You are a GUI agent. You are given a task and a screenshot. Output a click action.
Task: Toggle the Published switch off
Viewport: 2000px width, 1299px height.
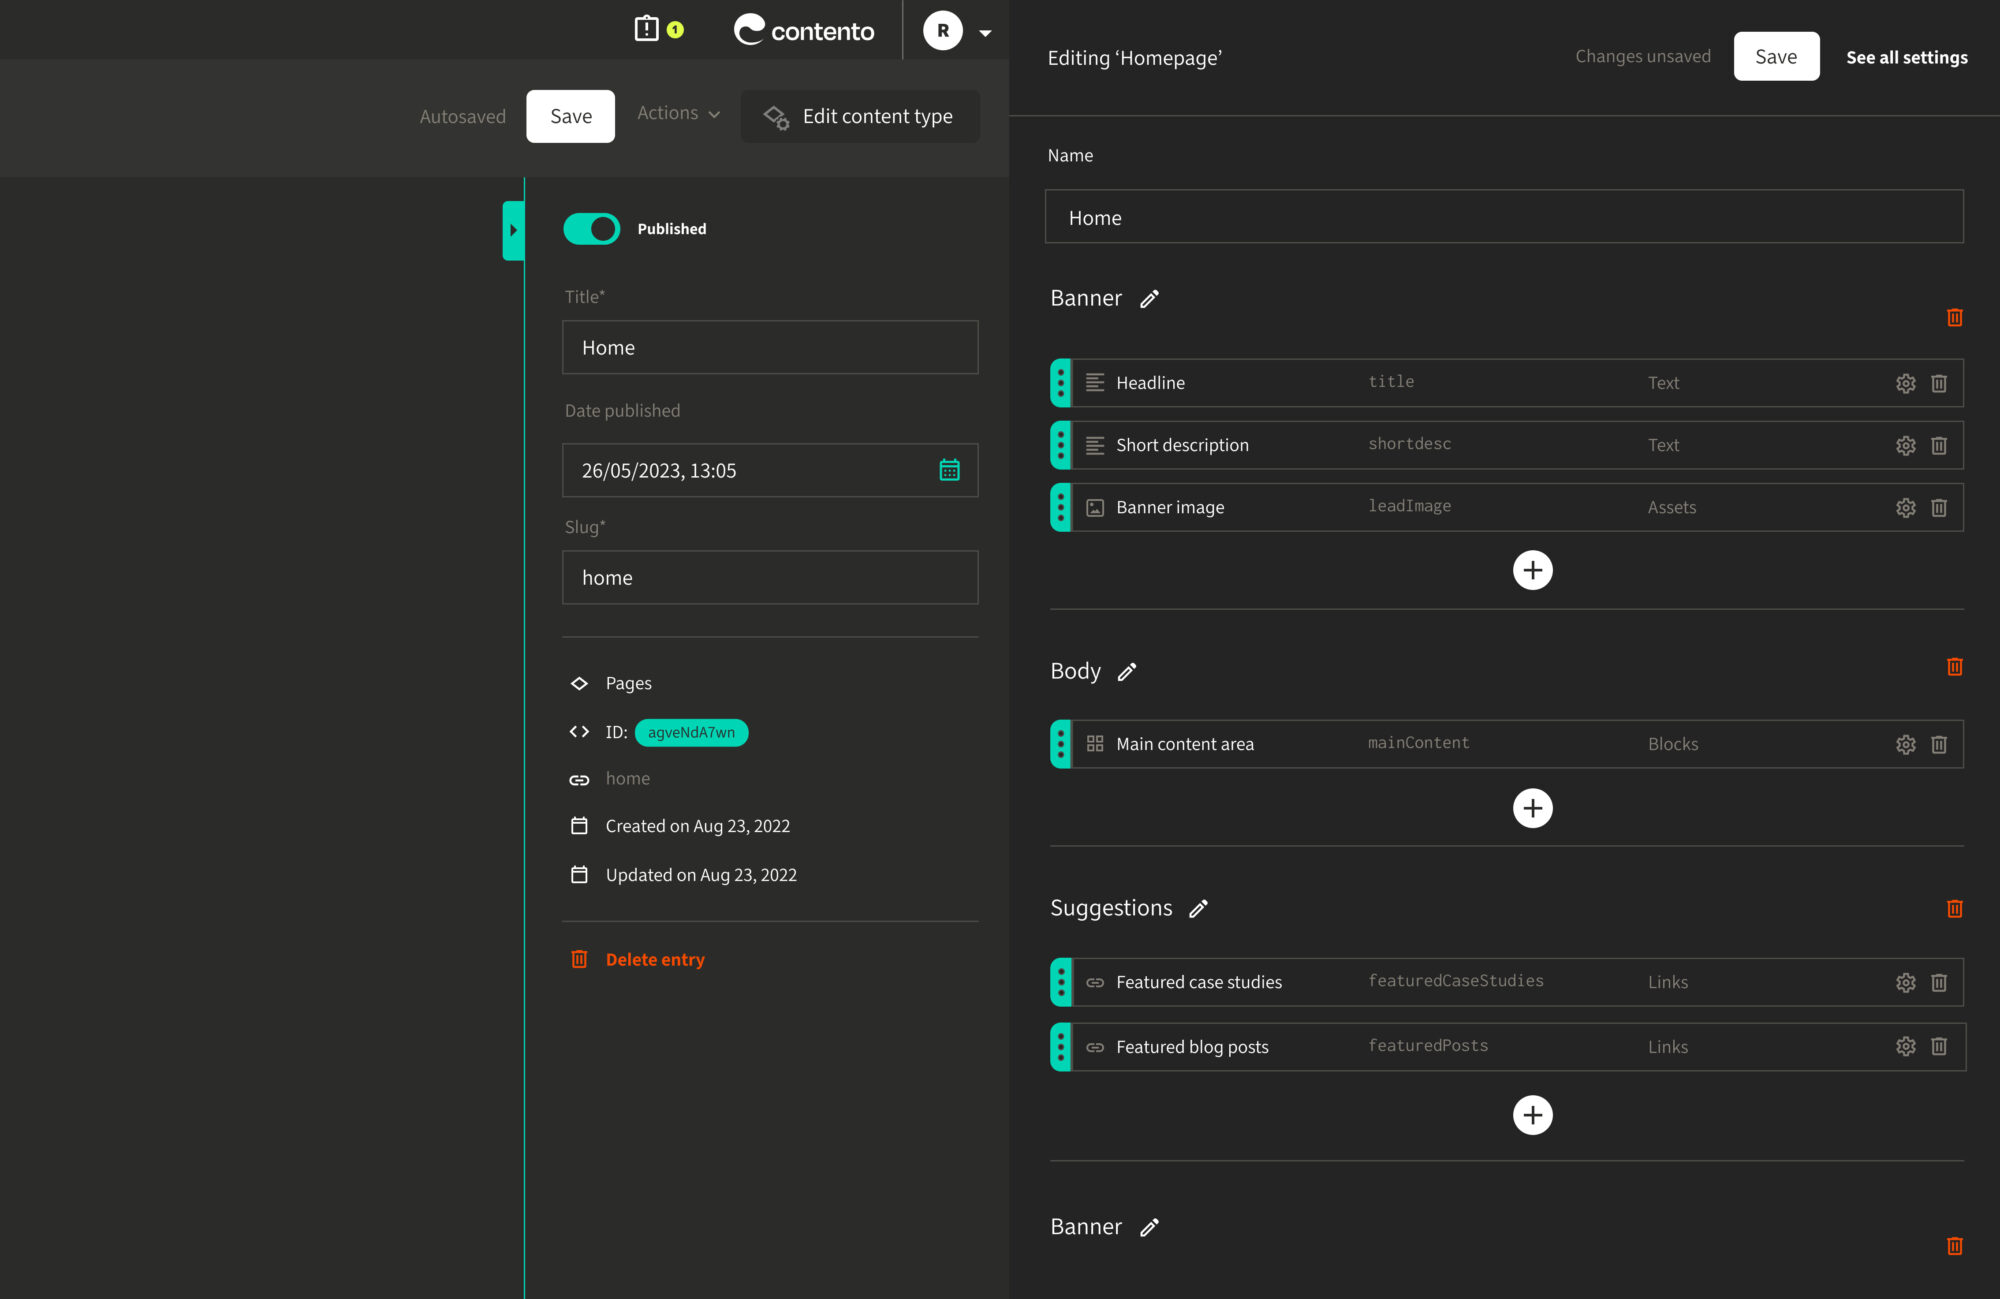[x=592, y=229]
